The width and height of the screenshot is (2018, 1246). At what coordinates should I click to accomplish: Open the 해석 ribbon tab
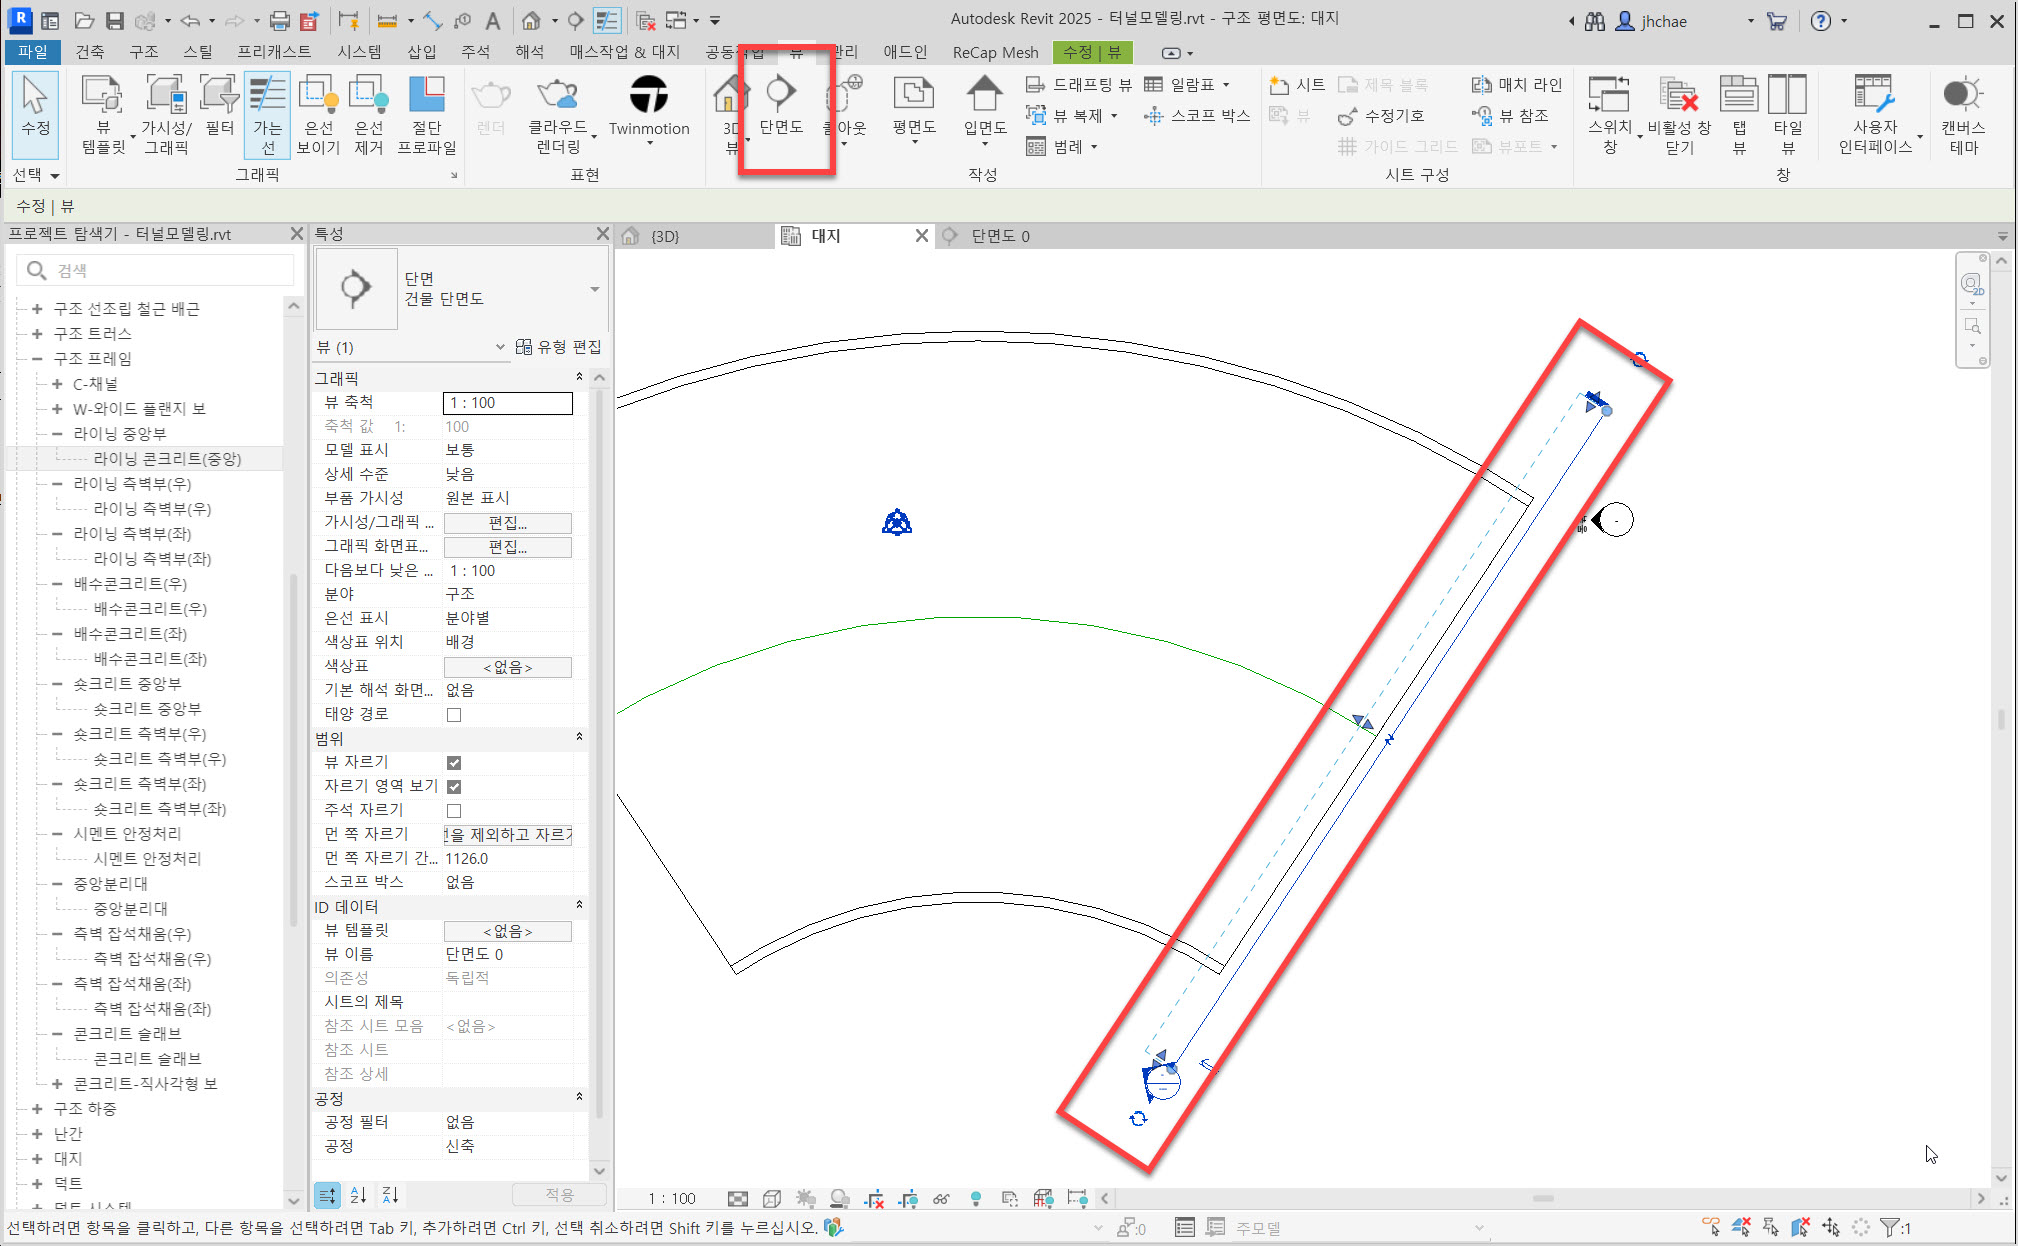tap(529, 52)
